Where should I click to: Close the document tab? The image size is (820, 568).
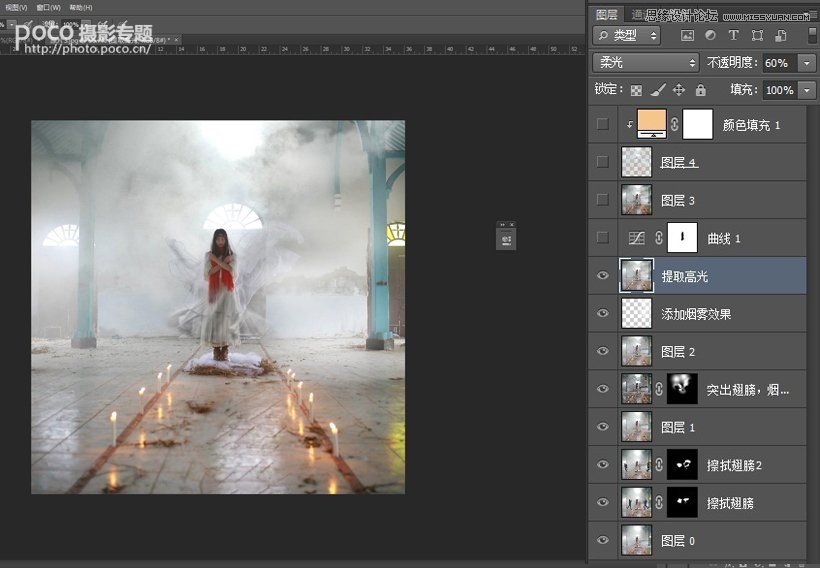click(x=177, y=39)
